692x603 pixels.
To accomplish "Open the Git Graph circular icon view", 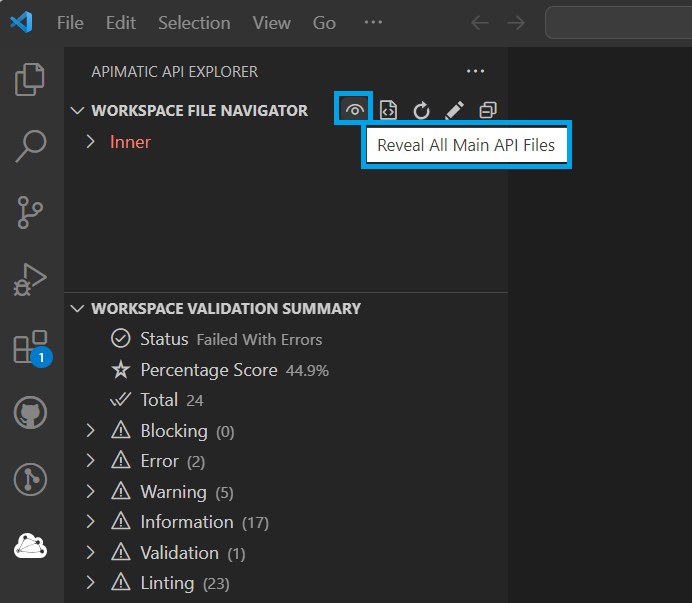I will (x=30, y=479).
